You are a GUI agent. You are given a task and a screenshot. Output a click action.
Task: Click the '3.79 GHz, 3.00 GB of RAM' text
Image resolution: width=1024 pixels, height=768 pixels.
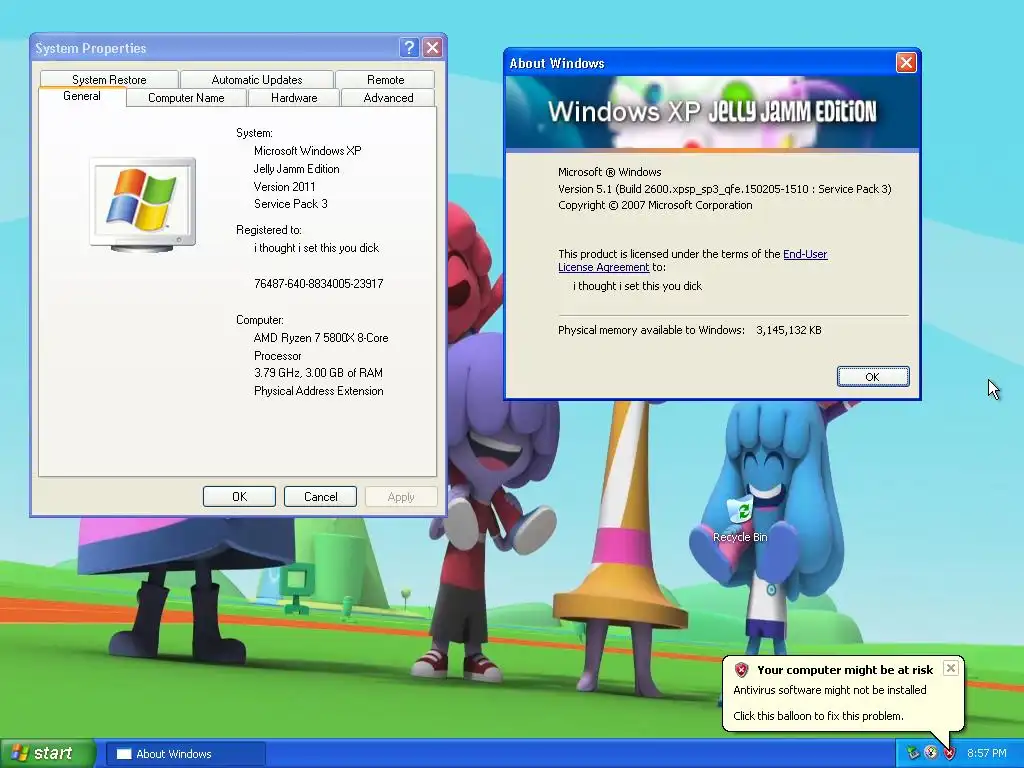tap(318, 373)
